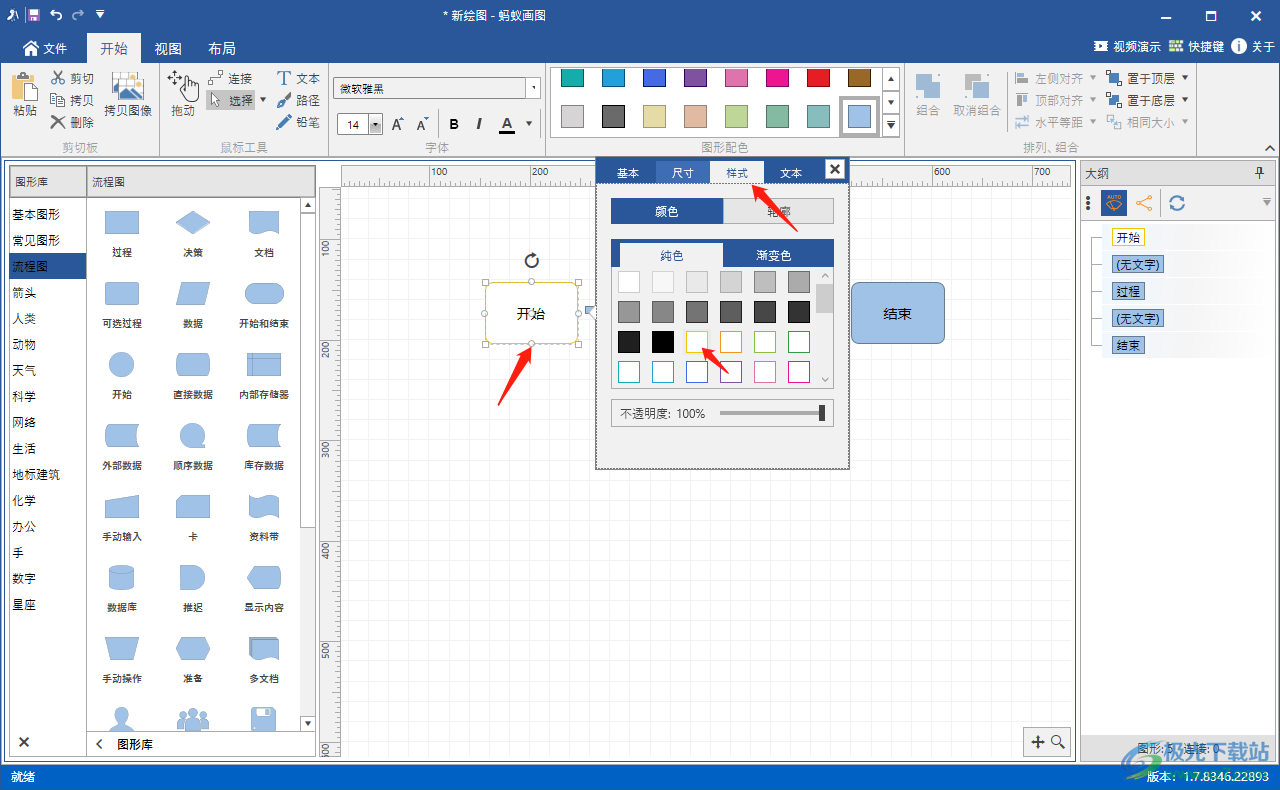Click the Cut scissors icon
1280x790 pixels.
58,78
